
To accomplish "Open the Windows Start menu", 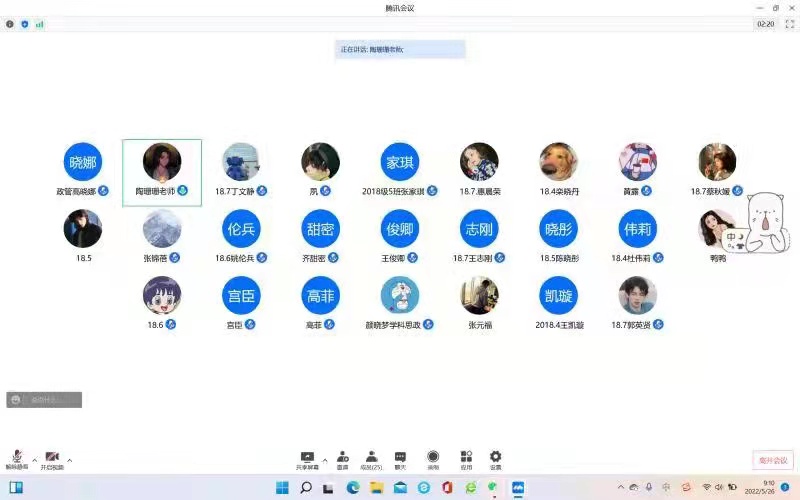I will (282, 488).
